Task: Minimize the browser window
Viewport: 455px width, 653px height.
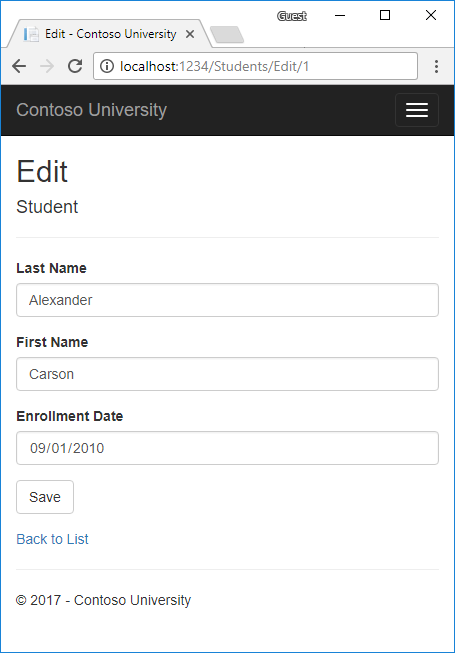Action: [340, 15]
